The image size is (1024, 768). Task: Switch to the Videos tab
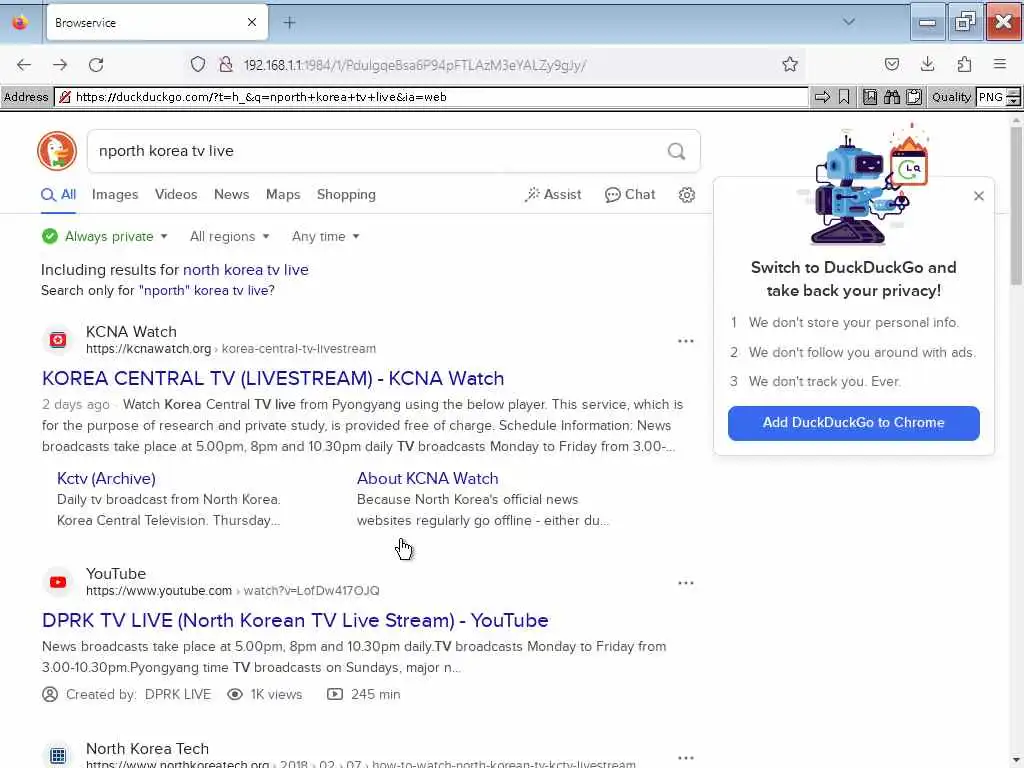click(x=176, y=195)
